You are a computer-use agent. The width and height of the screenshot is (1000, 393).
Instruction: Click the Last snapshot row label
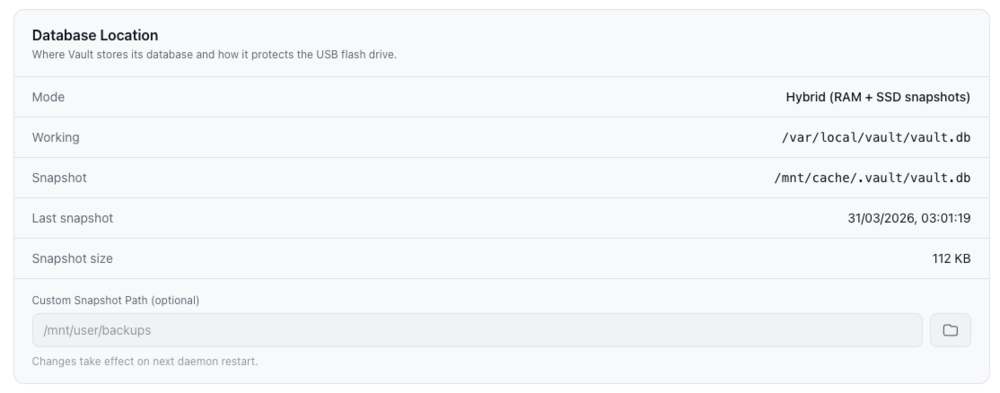(73, 218)
